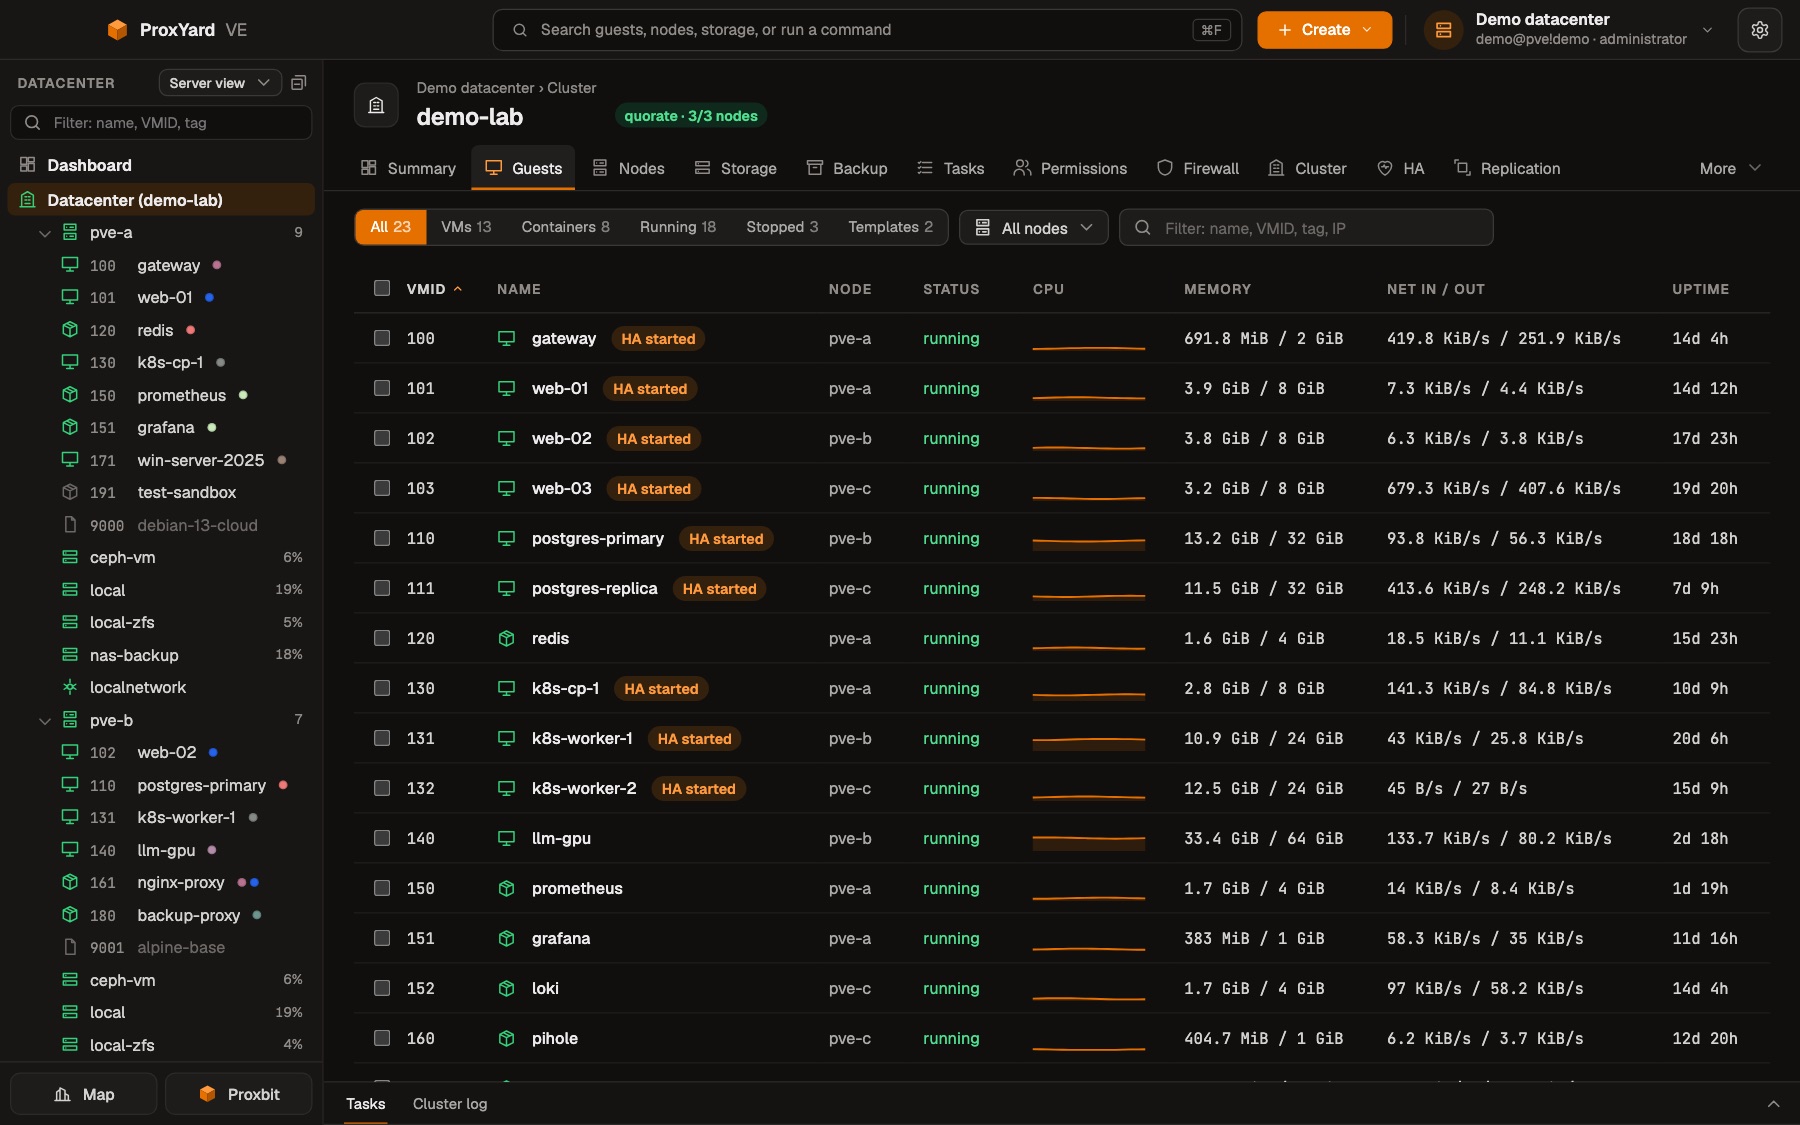The height and width of the screenshot is (1125, 1800).
Task: Click the collapse-tree icon next to Server view
Action: tap(298, 83)
